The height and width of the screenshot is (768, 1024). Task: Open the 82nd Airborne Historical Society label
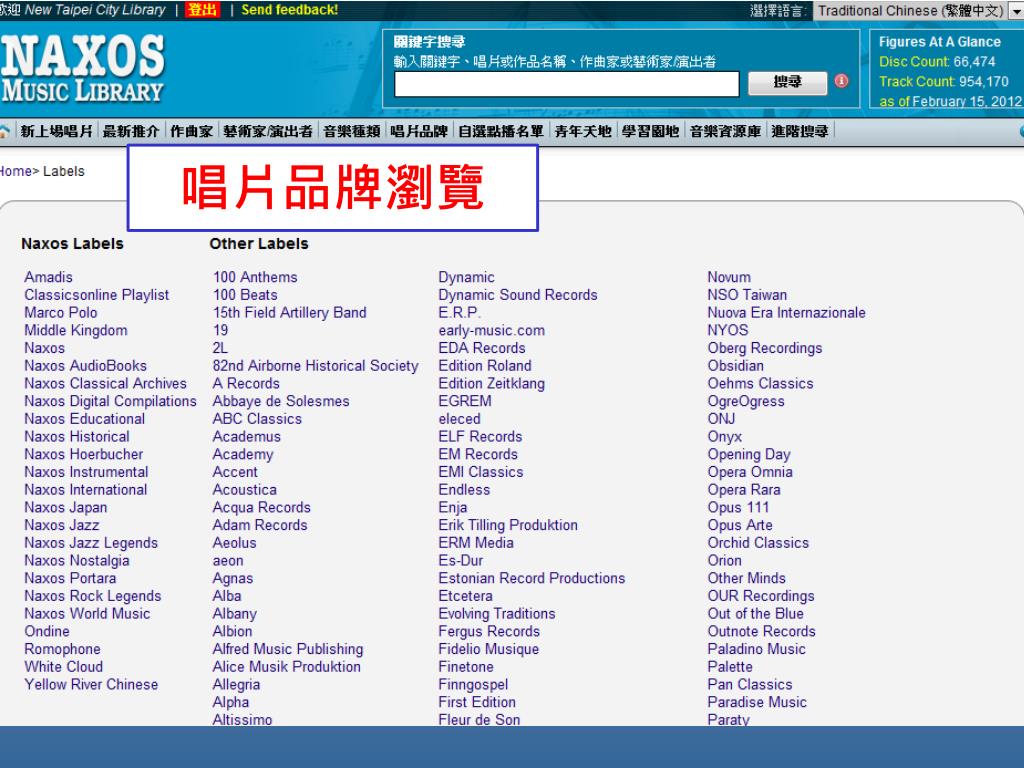pos(315,366)
